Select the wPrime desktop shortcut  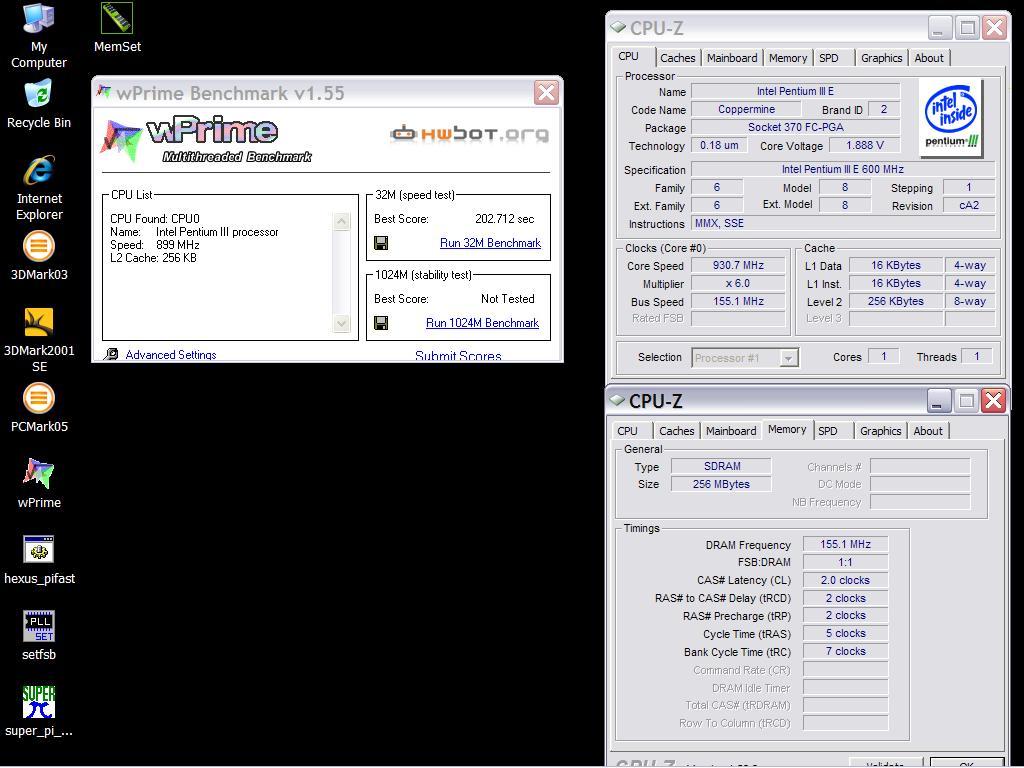click(39, 484)
